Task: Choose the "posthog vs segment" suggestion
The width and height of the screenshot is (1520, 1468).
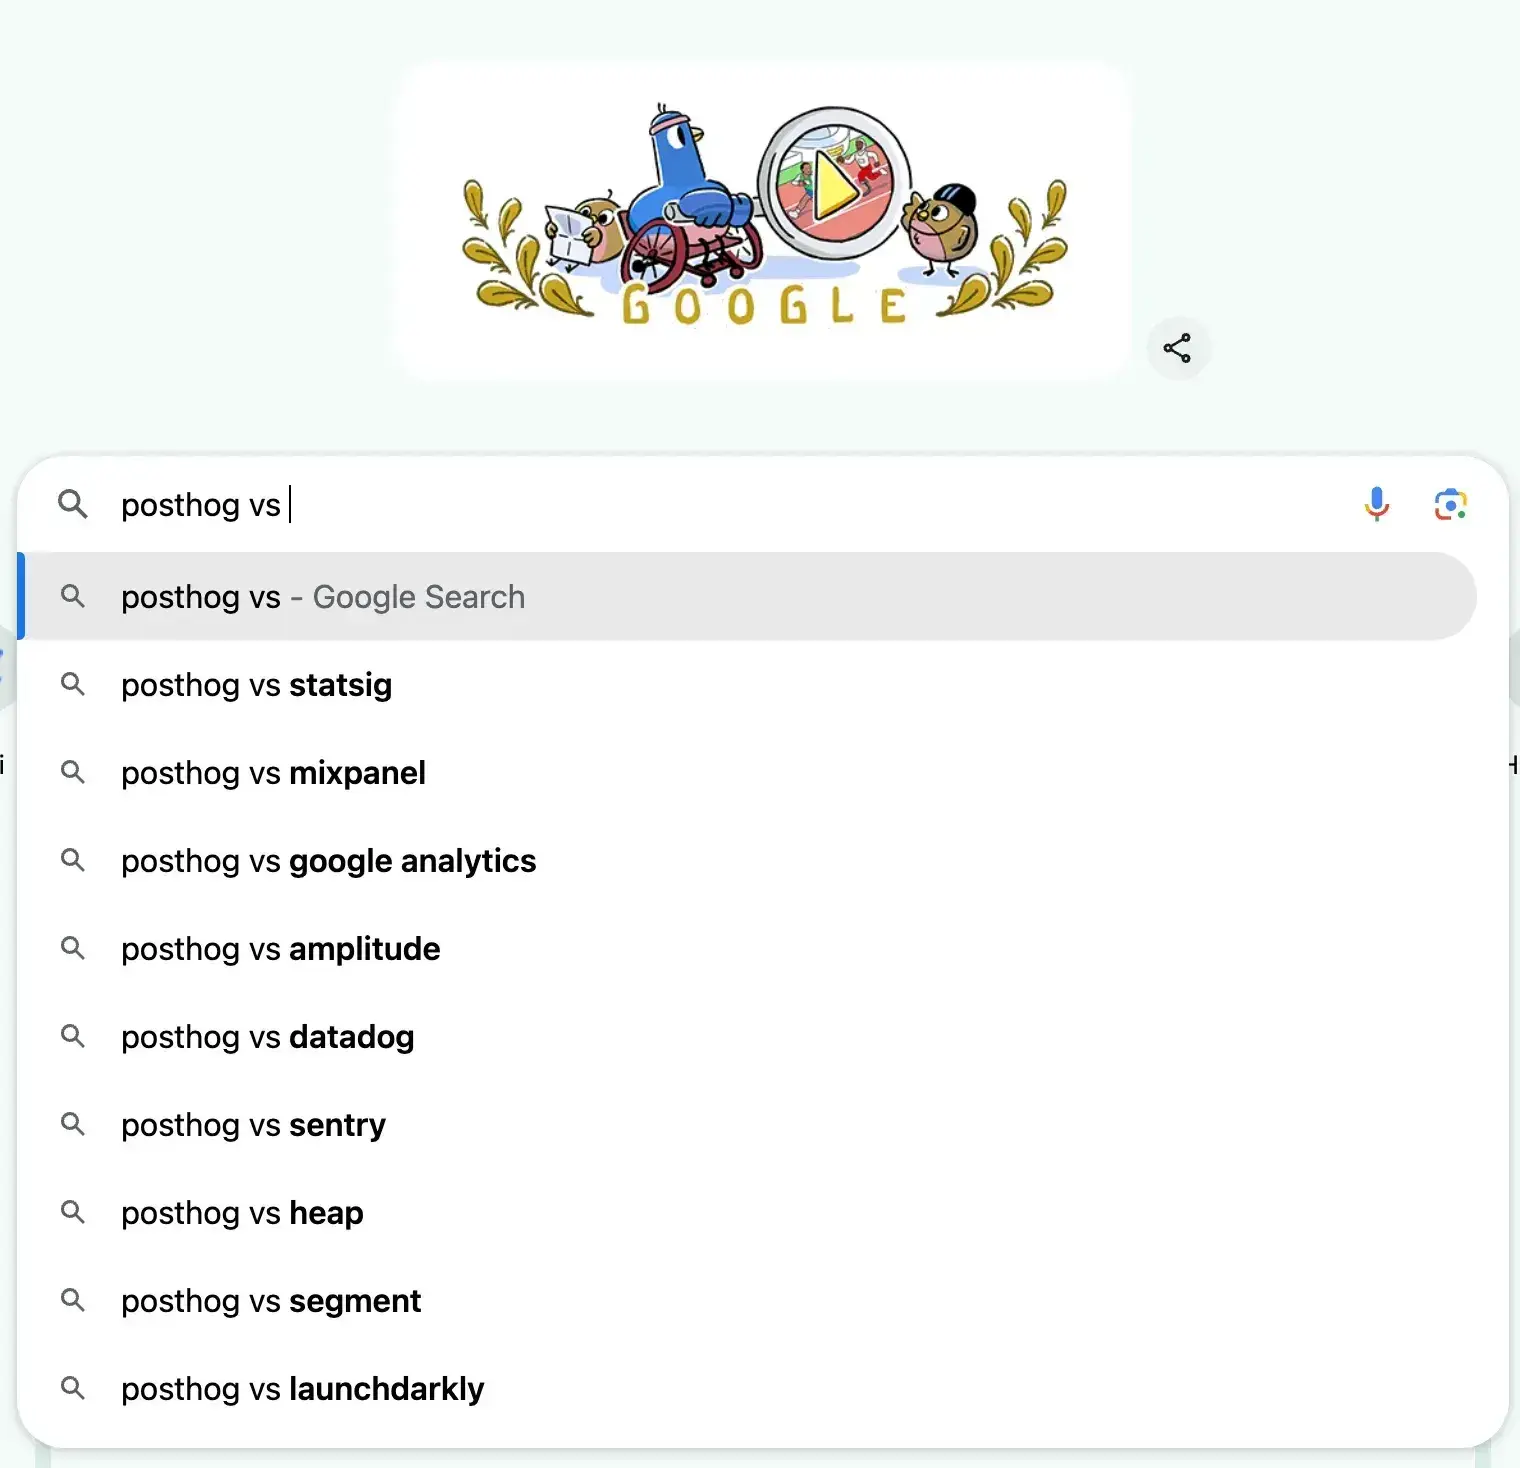Action: click(x=271, y=1301)
